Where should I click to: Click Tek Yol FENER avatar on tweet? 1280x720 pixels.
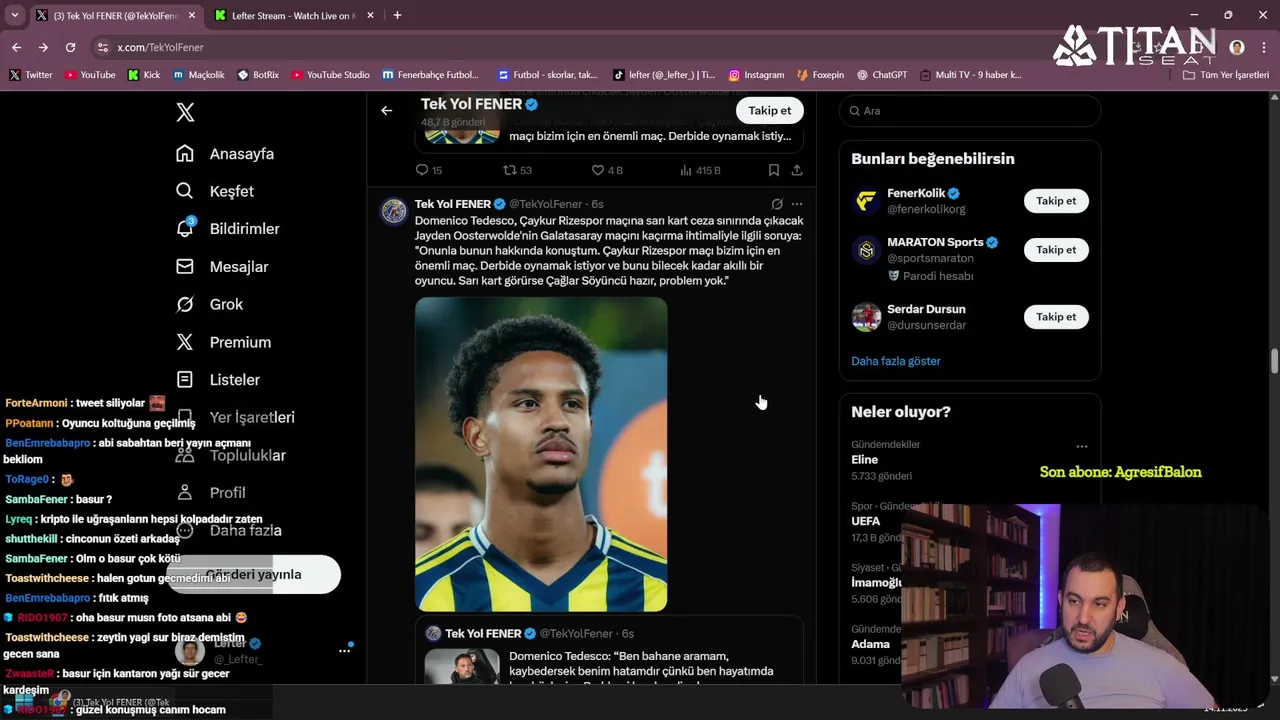[x=394, y=210]
